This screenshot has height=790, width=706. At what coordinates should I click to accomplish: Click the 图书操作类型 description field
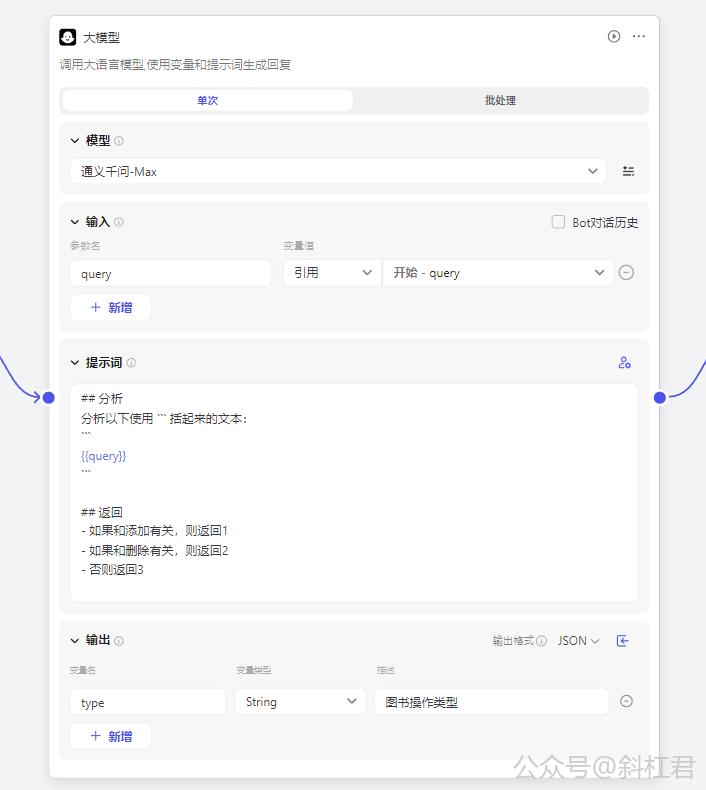click(491, 701)
